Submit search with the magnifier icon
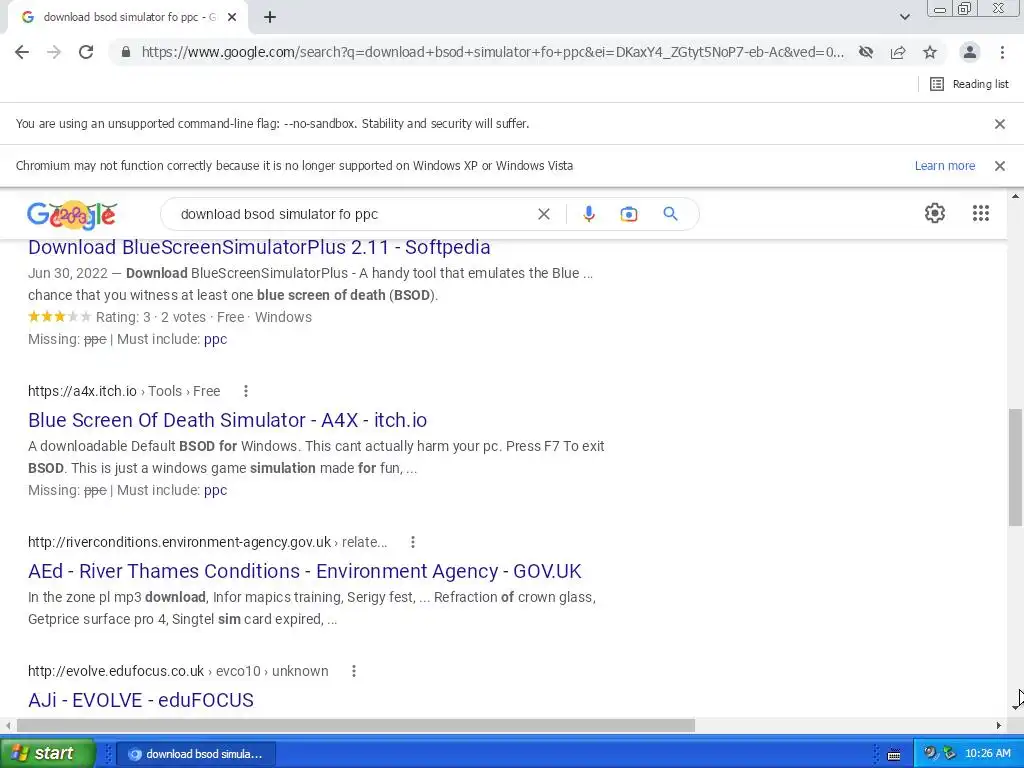The image size is (1024, 768). [x=670, y=214]
